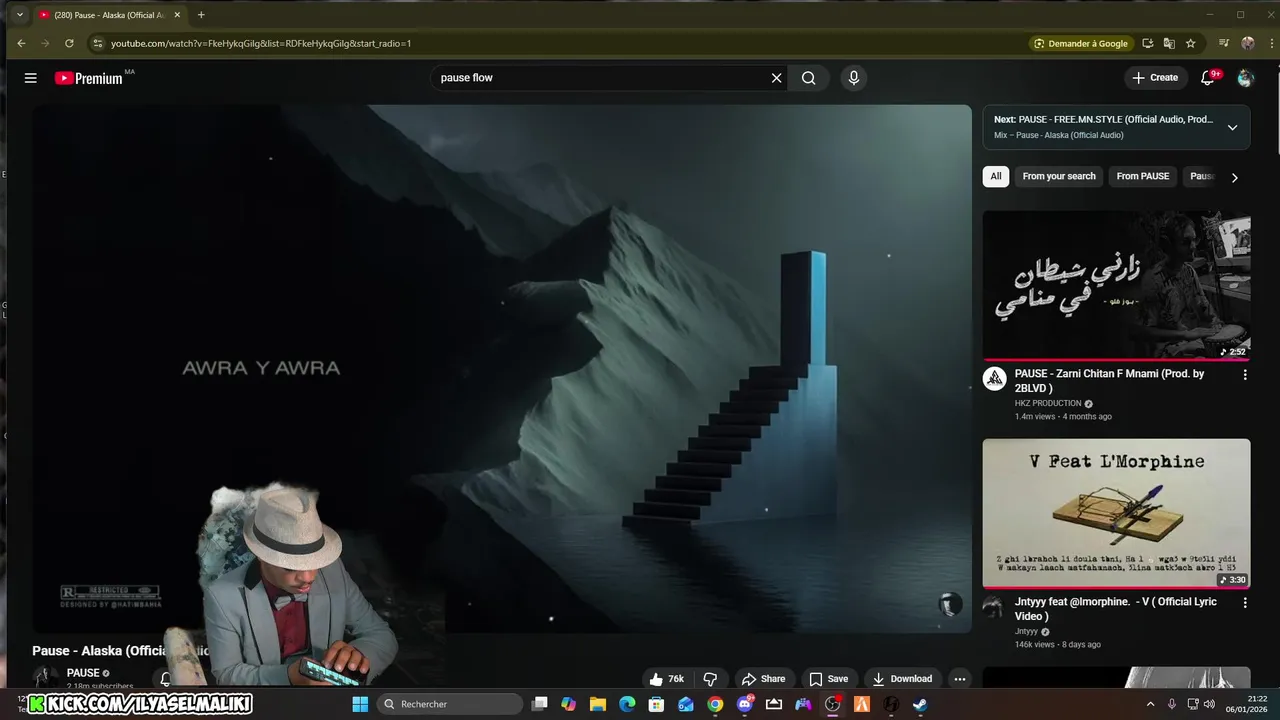Select the From your search chip
This screenshot has height=720, width=1280.
(1059, 176)
